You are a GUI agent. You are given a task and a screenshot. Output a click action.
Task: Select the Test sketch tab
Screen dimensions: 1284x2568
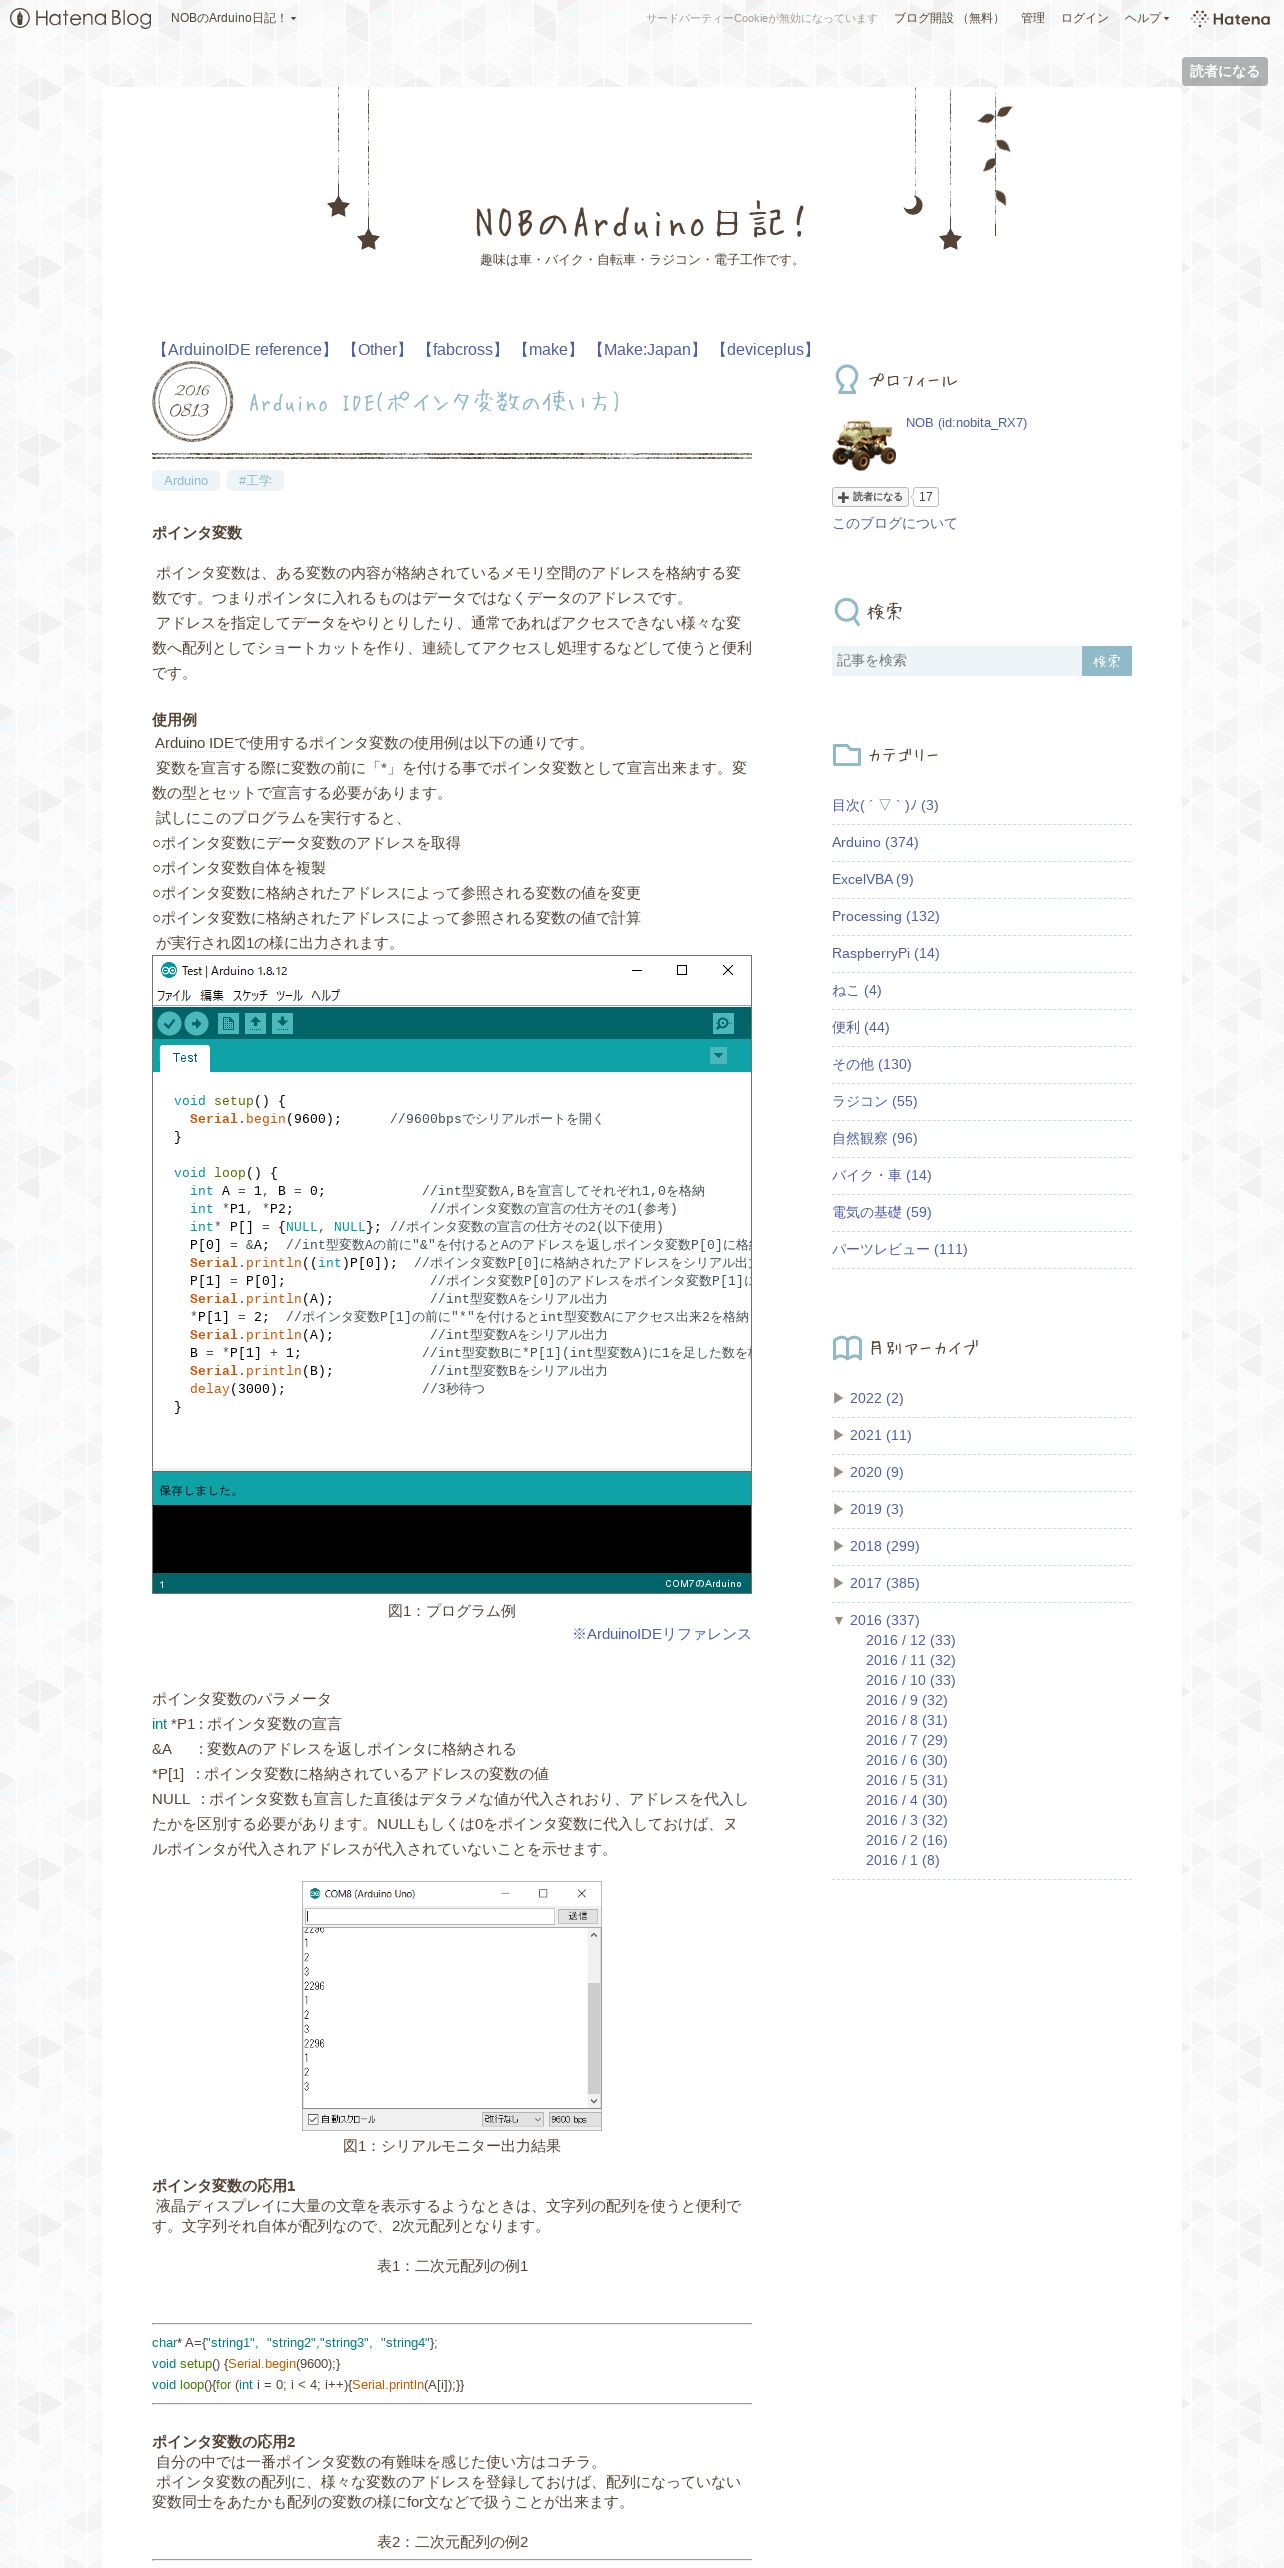click(x=185, y=1057)
